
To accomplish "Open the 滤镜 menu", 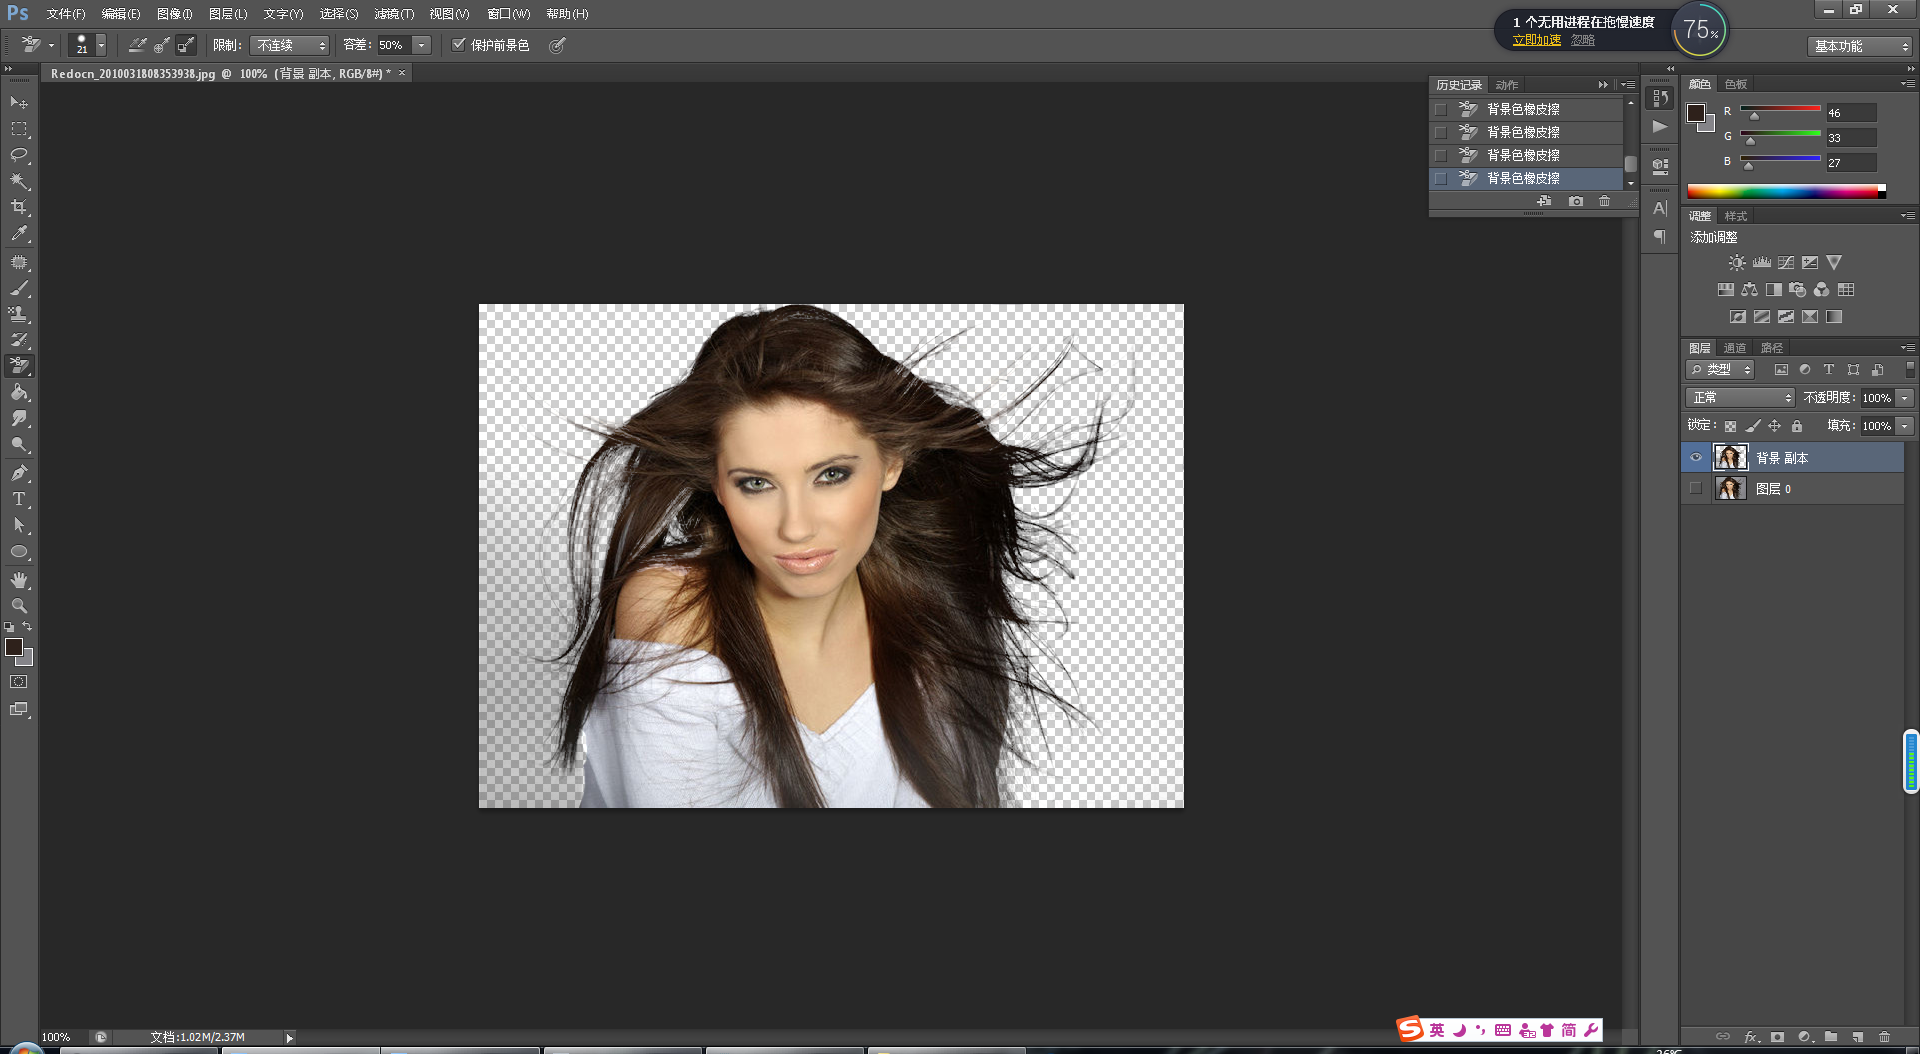I will coord(394,14).
